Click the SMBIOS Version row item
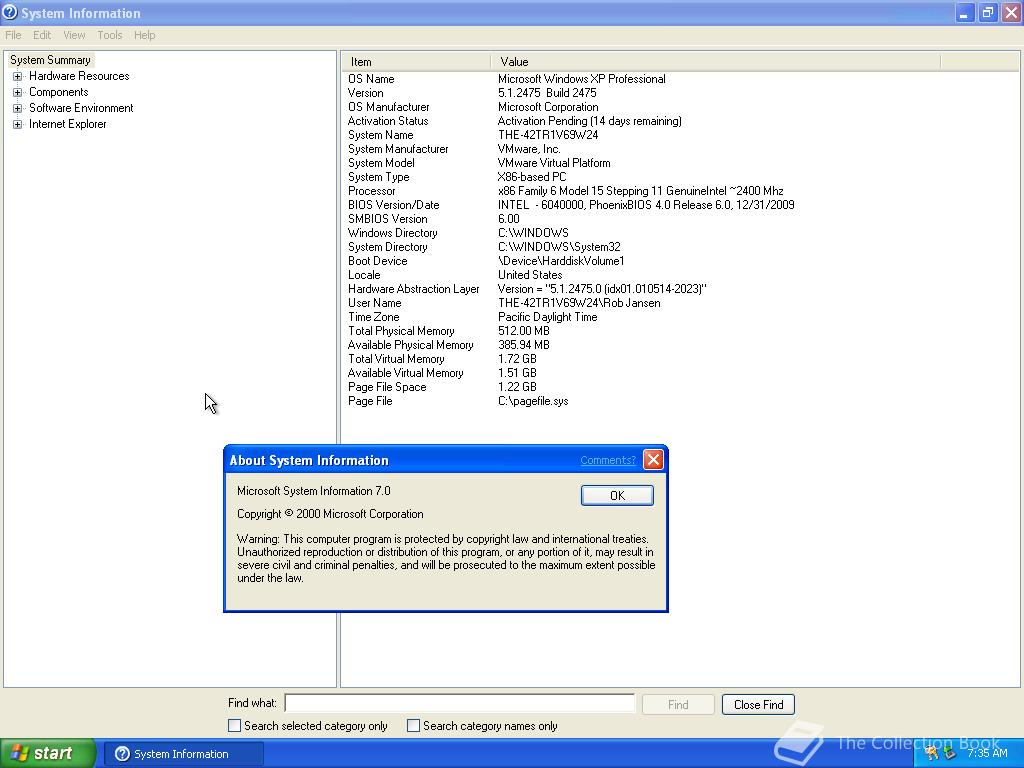 pyautogui.click(x=388, y=219)
